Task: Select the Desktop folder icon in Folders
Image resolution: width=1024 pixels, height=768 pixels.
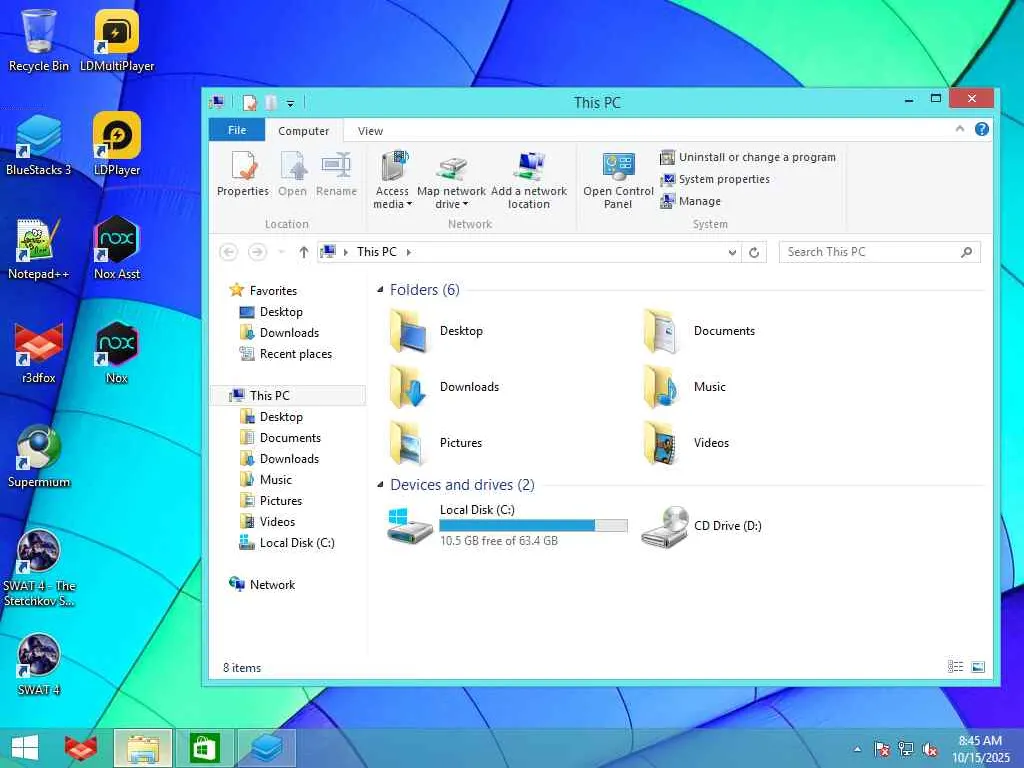Action: [x=409, y=331]
